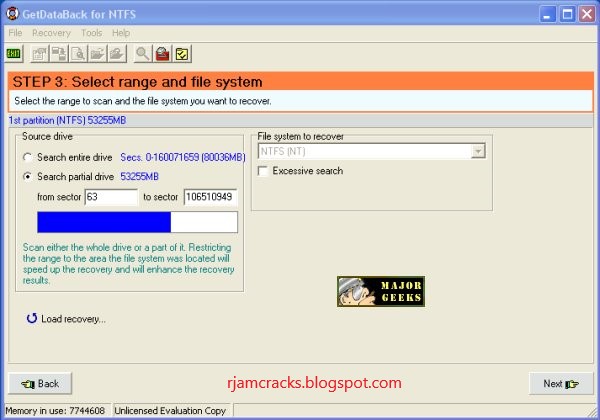
Task: Click the greyed-out two-windows copy toolbar icon
Action: click(x=59, y=54)
